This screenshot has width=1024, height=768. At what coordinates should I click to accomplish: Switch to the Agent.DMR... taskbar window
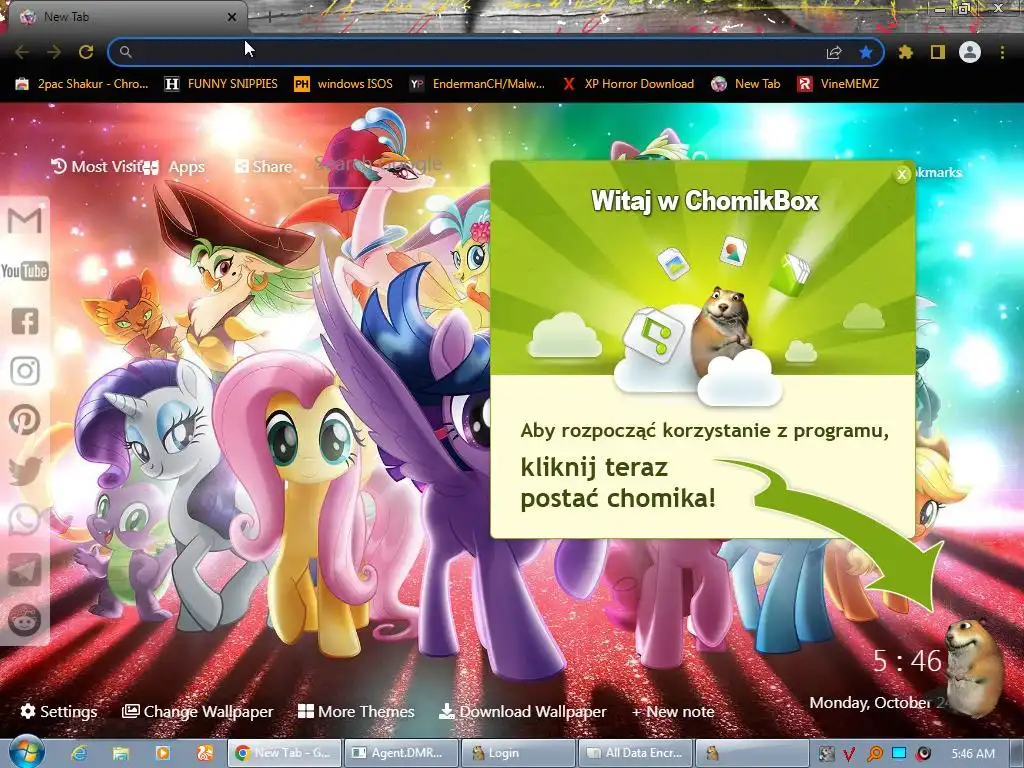click(401, 753)
